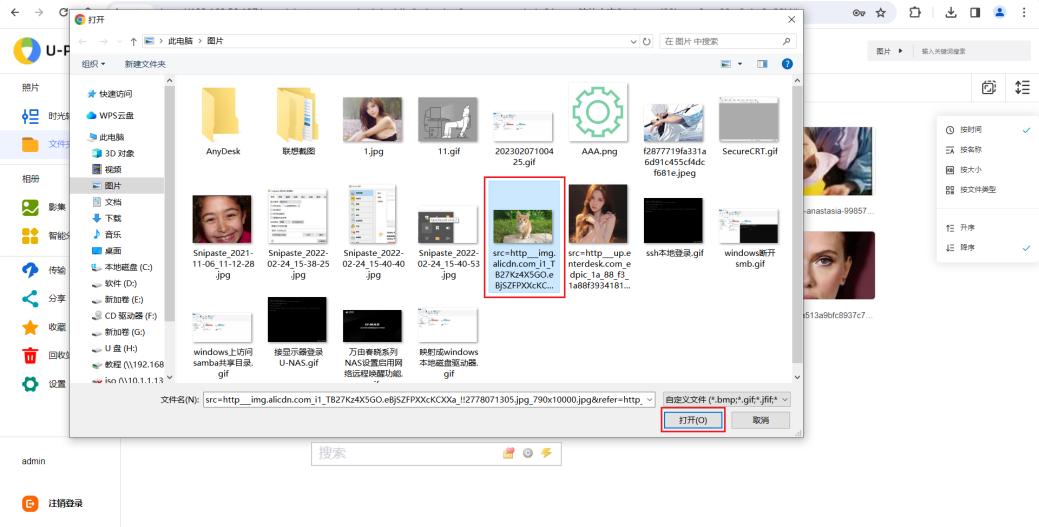The width and height of the screenshot is (1039, 527).
Task: Open the file type filter dropdown
Action: [x=727, y=399]
